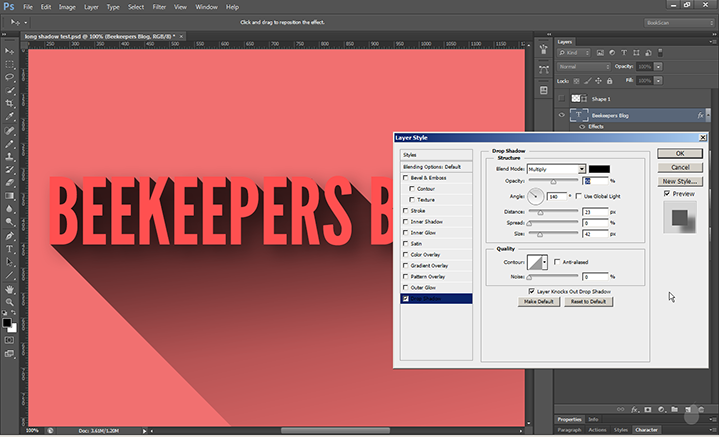Click the New Style... button
The width and height of the screenshot is (719, 437).
pyautogui.click(x=680, y=181)
